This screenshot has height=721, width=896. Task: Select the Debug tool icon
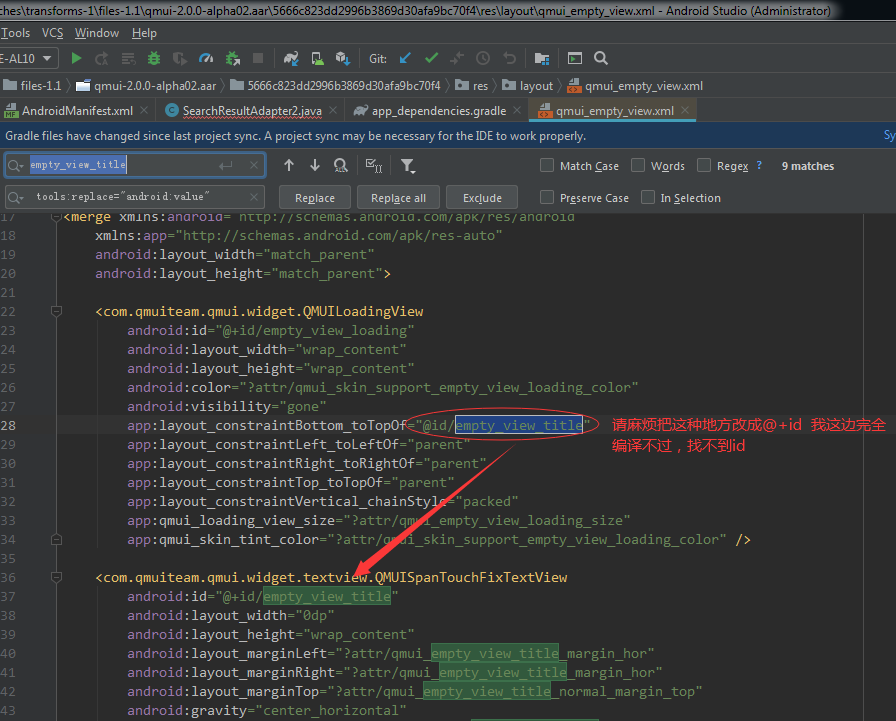(x=154, y=58)
